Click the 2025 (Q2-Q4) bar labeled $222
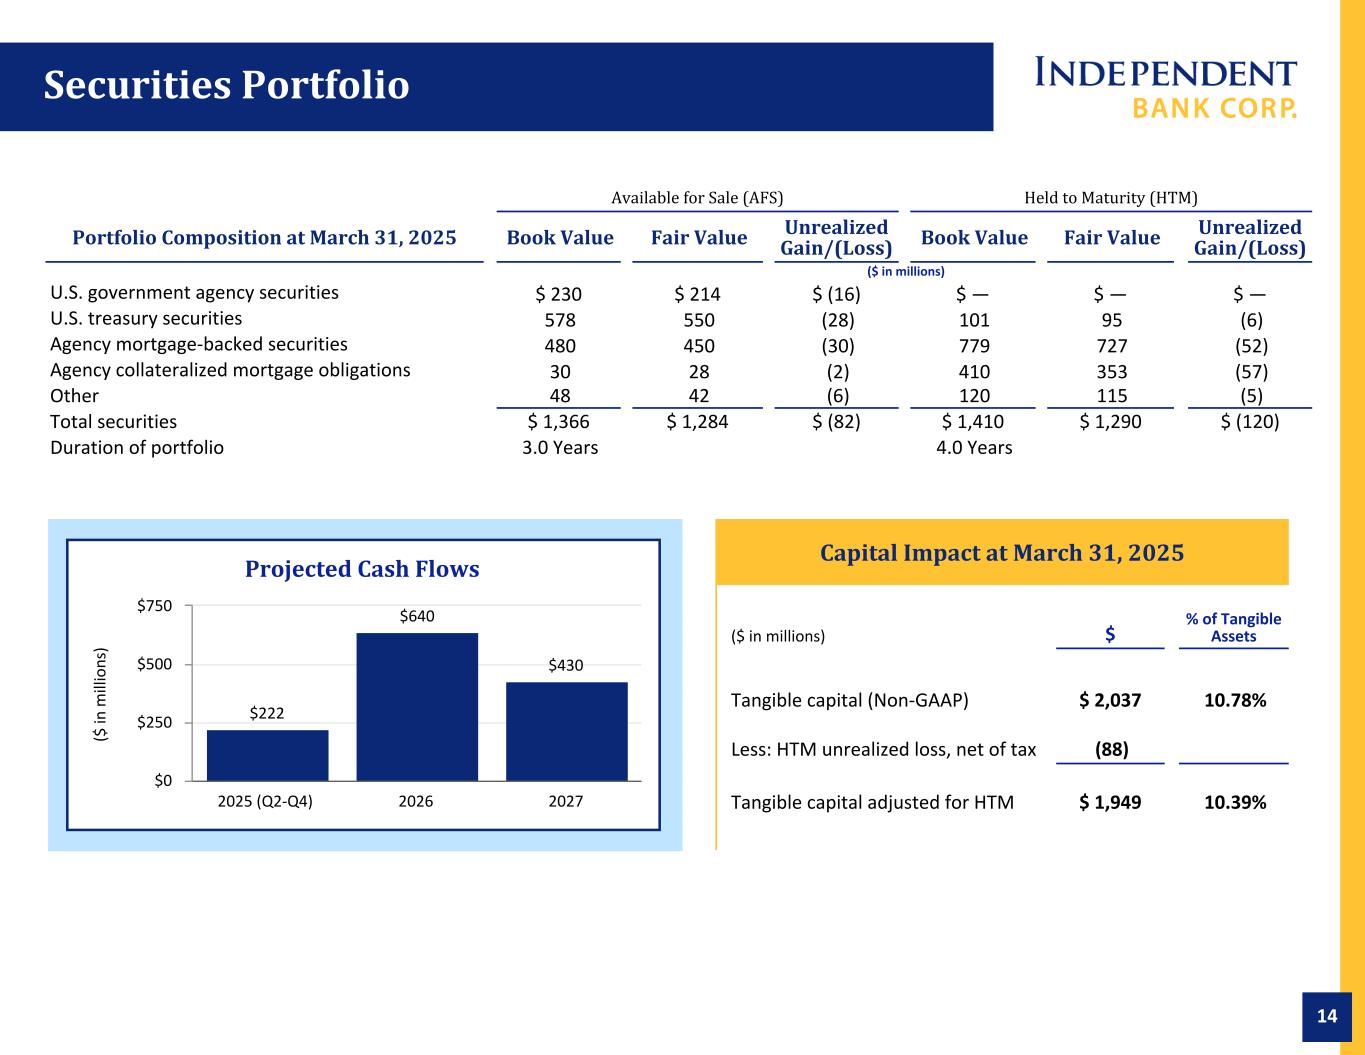This screenshot has width=1365, height=1055. click(267, 754)
